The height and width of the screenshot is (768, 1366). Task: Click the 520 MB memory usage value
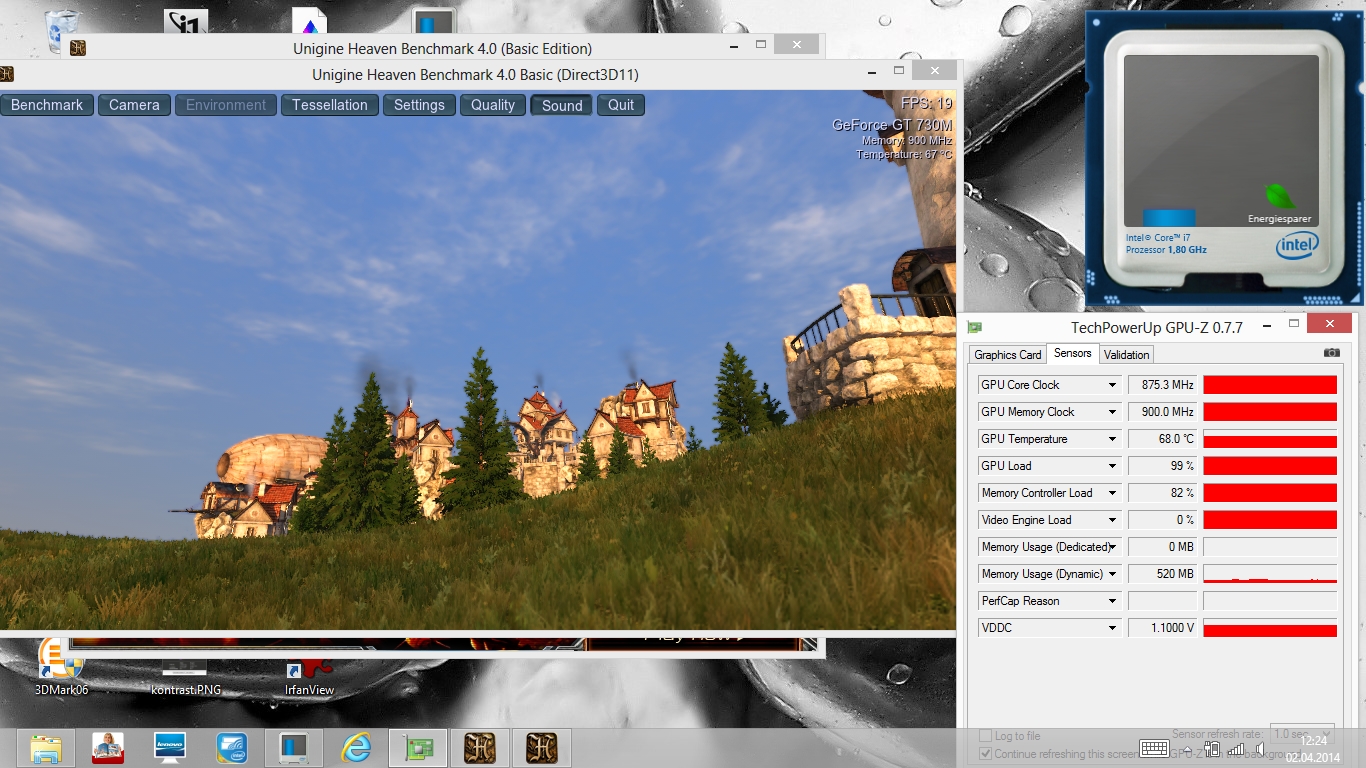tap(1162, 574)
